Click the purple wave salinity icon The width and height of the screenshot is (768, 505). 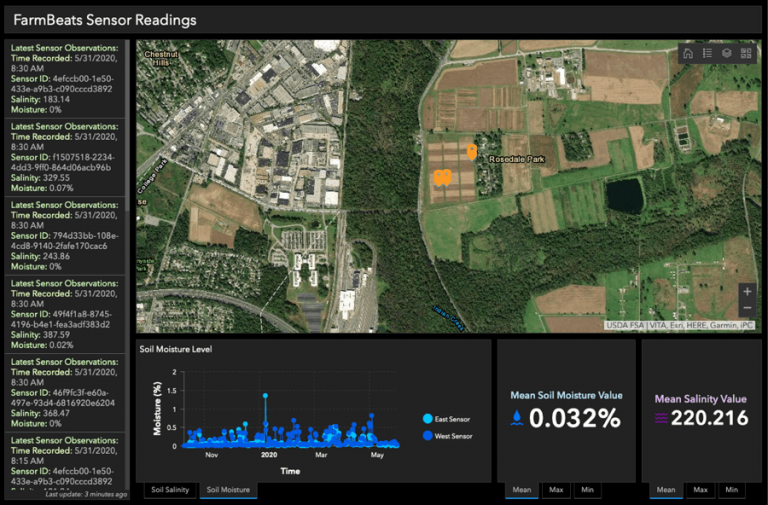661,418
